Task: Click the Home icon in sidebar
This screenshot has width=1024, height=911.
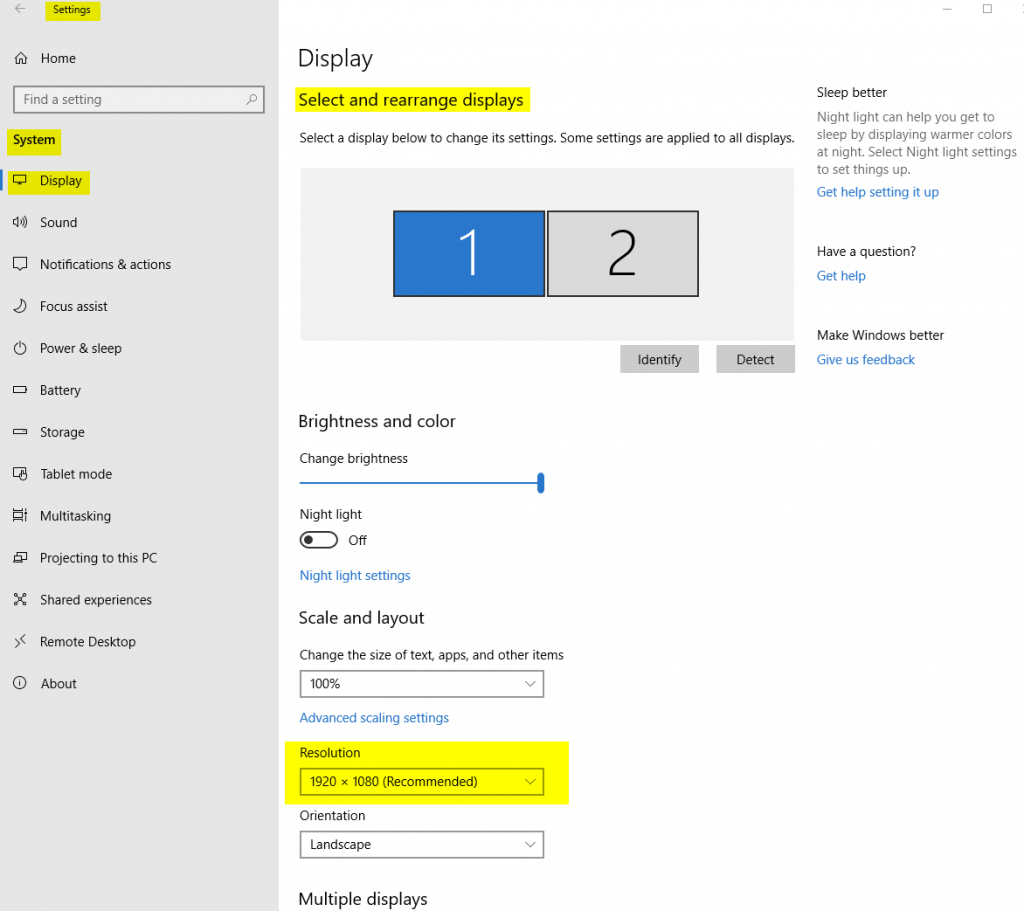Action: (20, 59)
